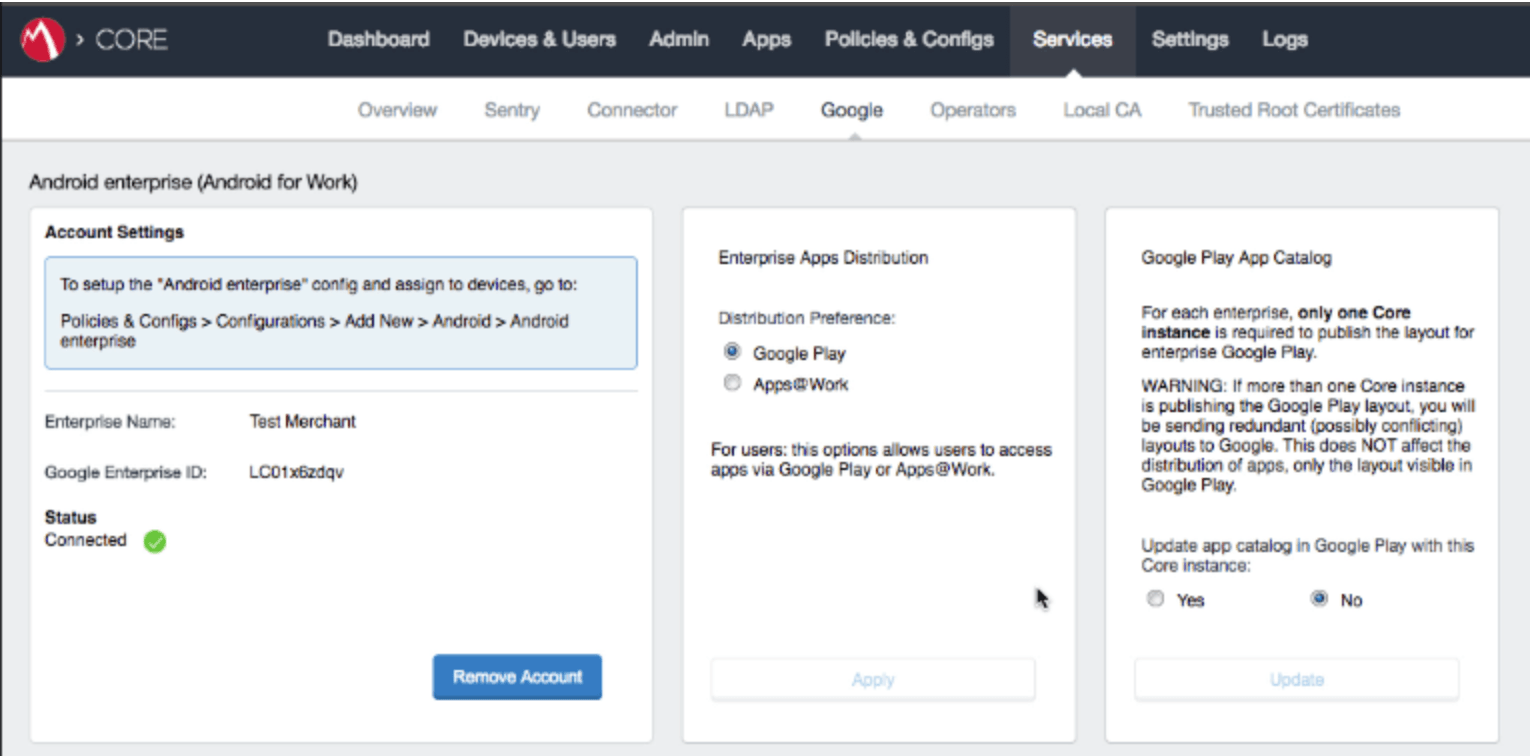This screenshot has width=1530, height=756.
Task: Open the Local CA tab
Action: (x=1102, y=110)
